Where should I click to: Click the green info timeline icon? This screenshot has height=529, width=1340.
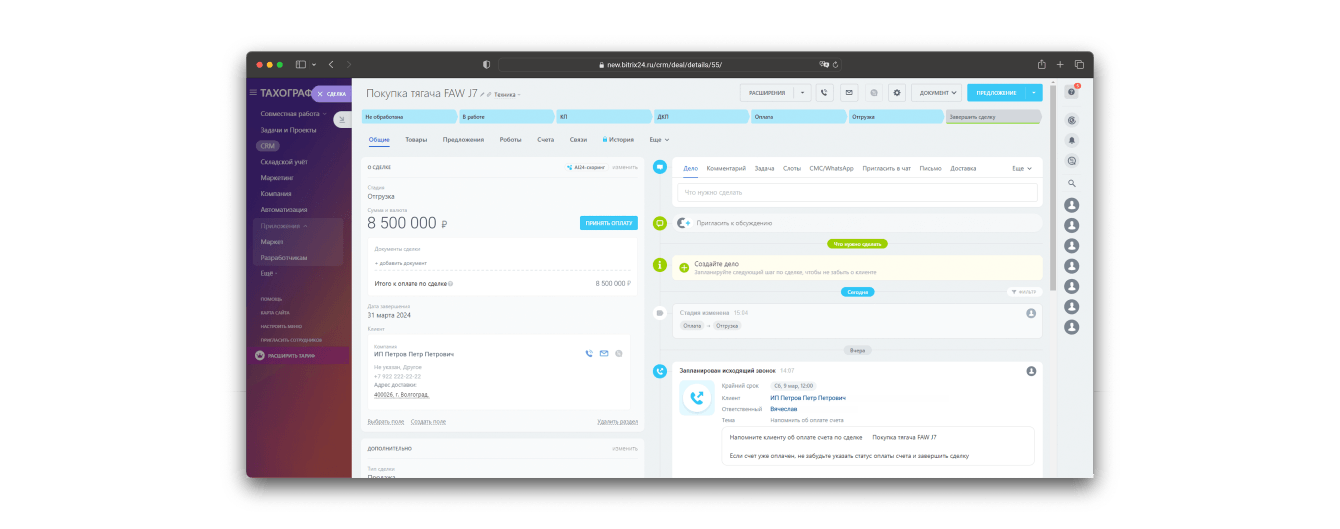(659, 265)
